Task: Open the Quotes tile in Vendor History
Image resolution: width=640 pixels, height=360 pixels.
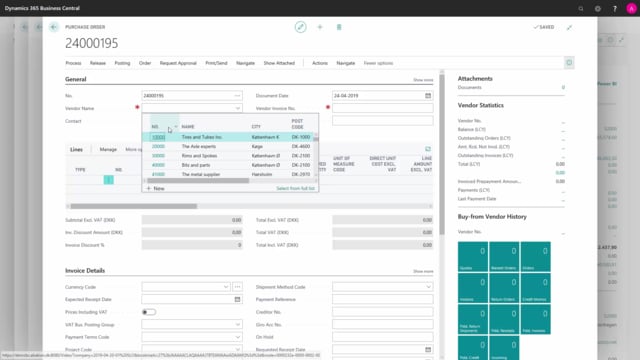Action: point(473,257)
